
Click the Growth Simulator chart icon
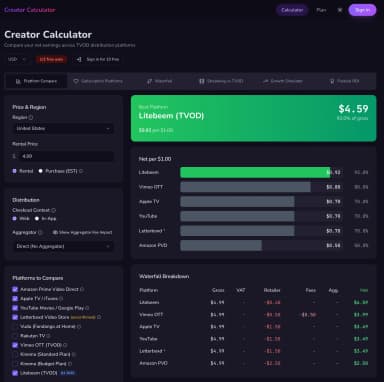tap(266, 81)
